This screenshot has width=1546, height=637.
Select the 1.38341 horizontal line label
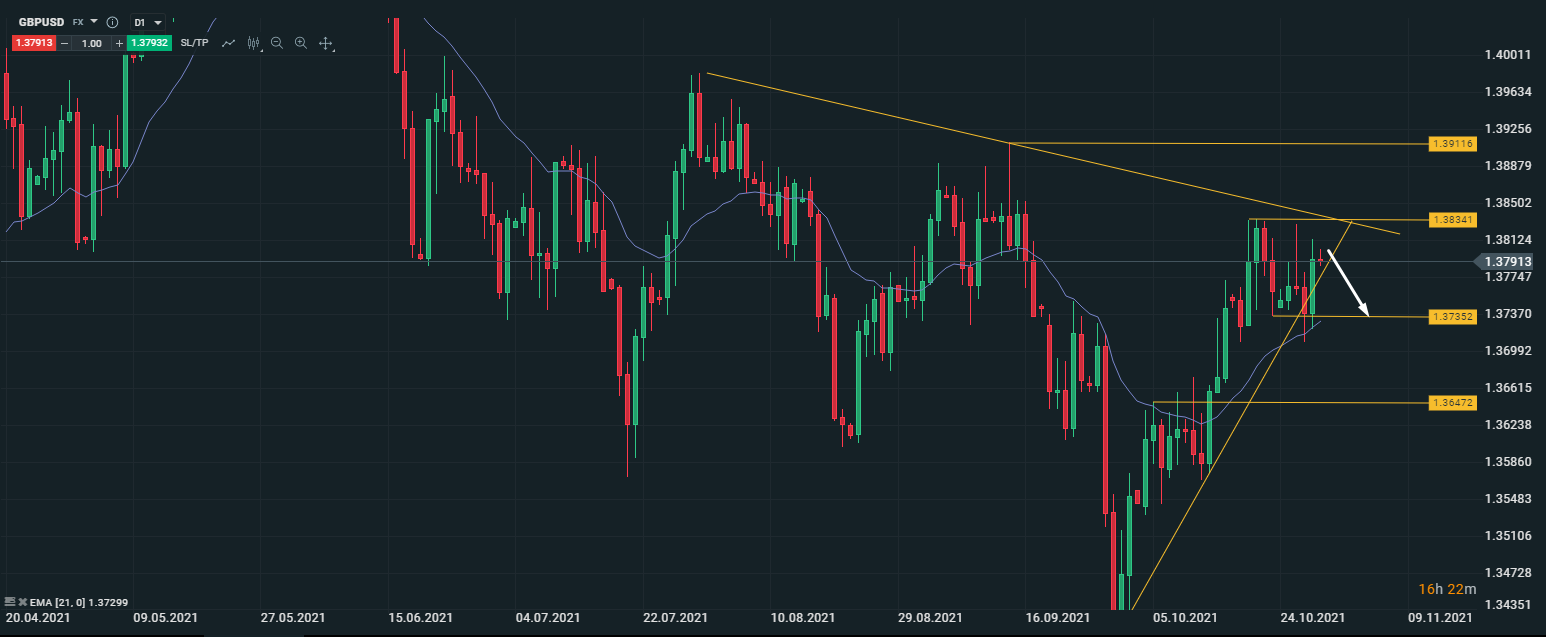[1453, 219]
